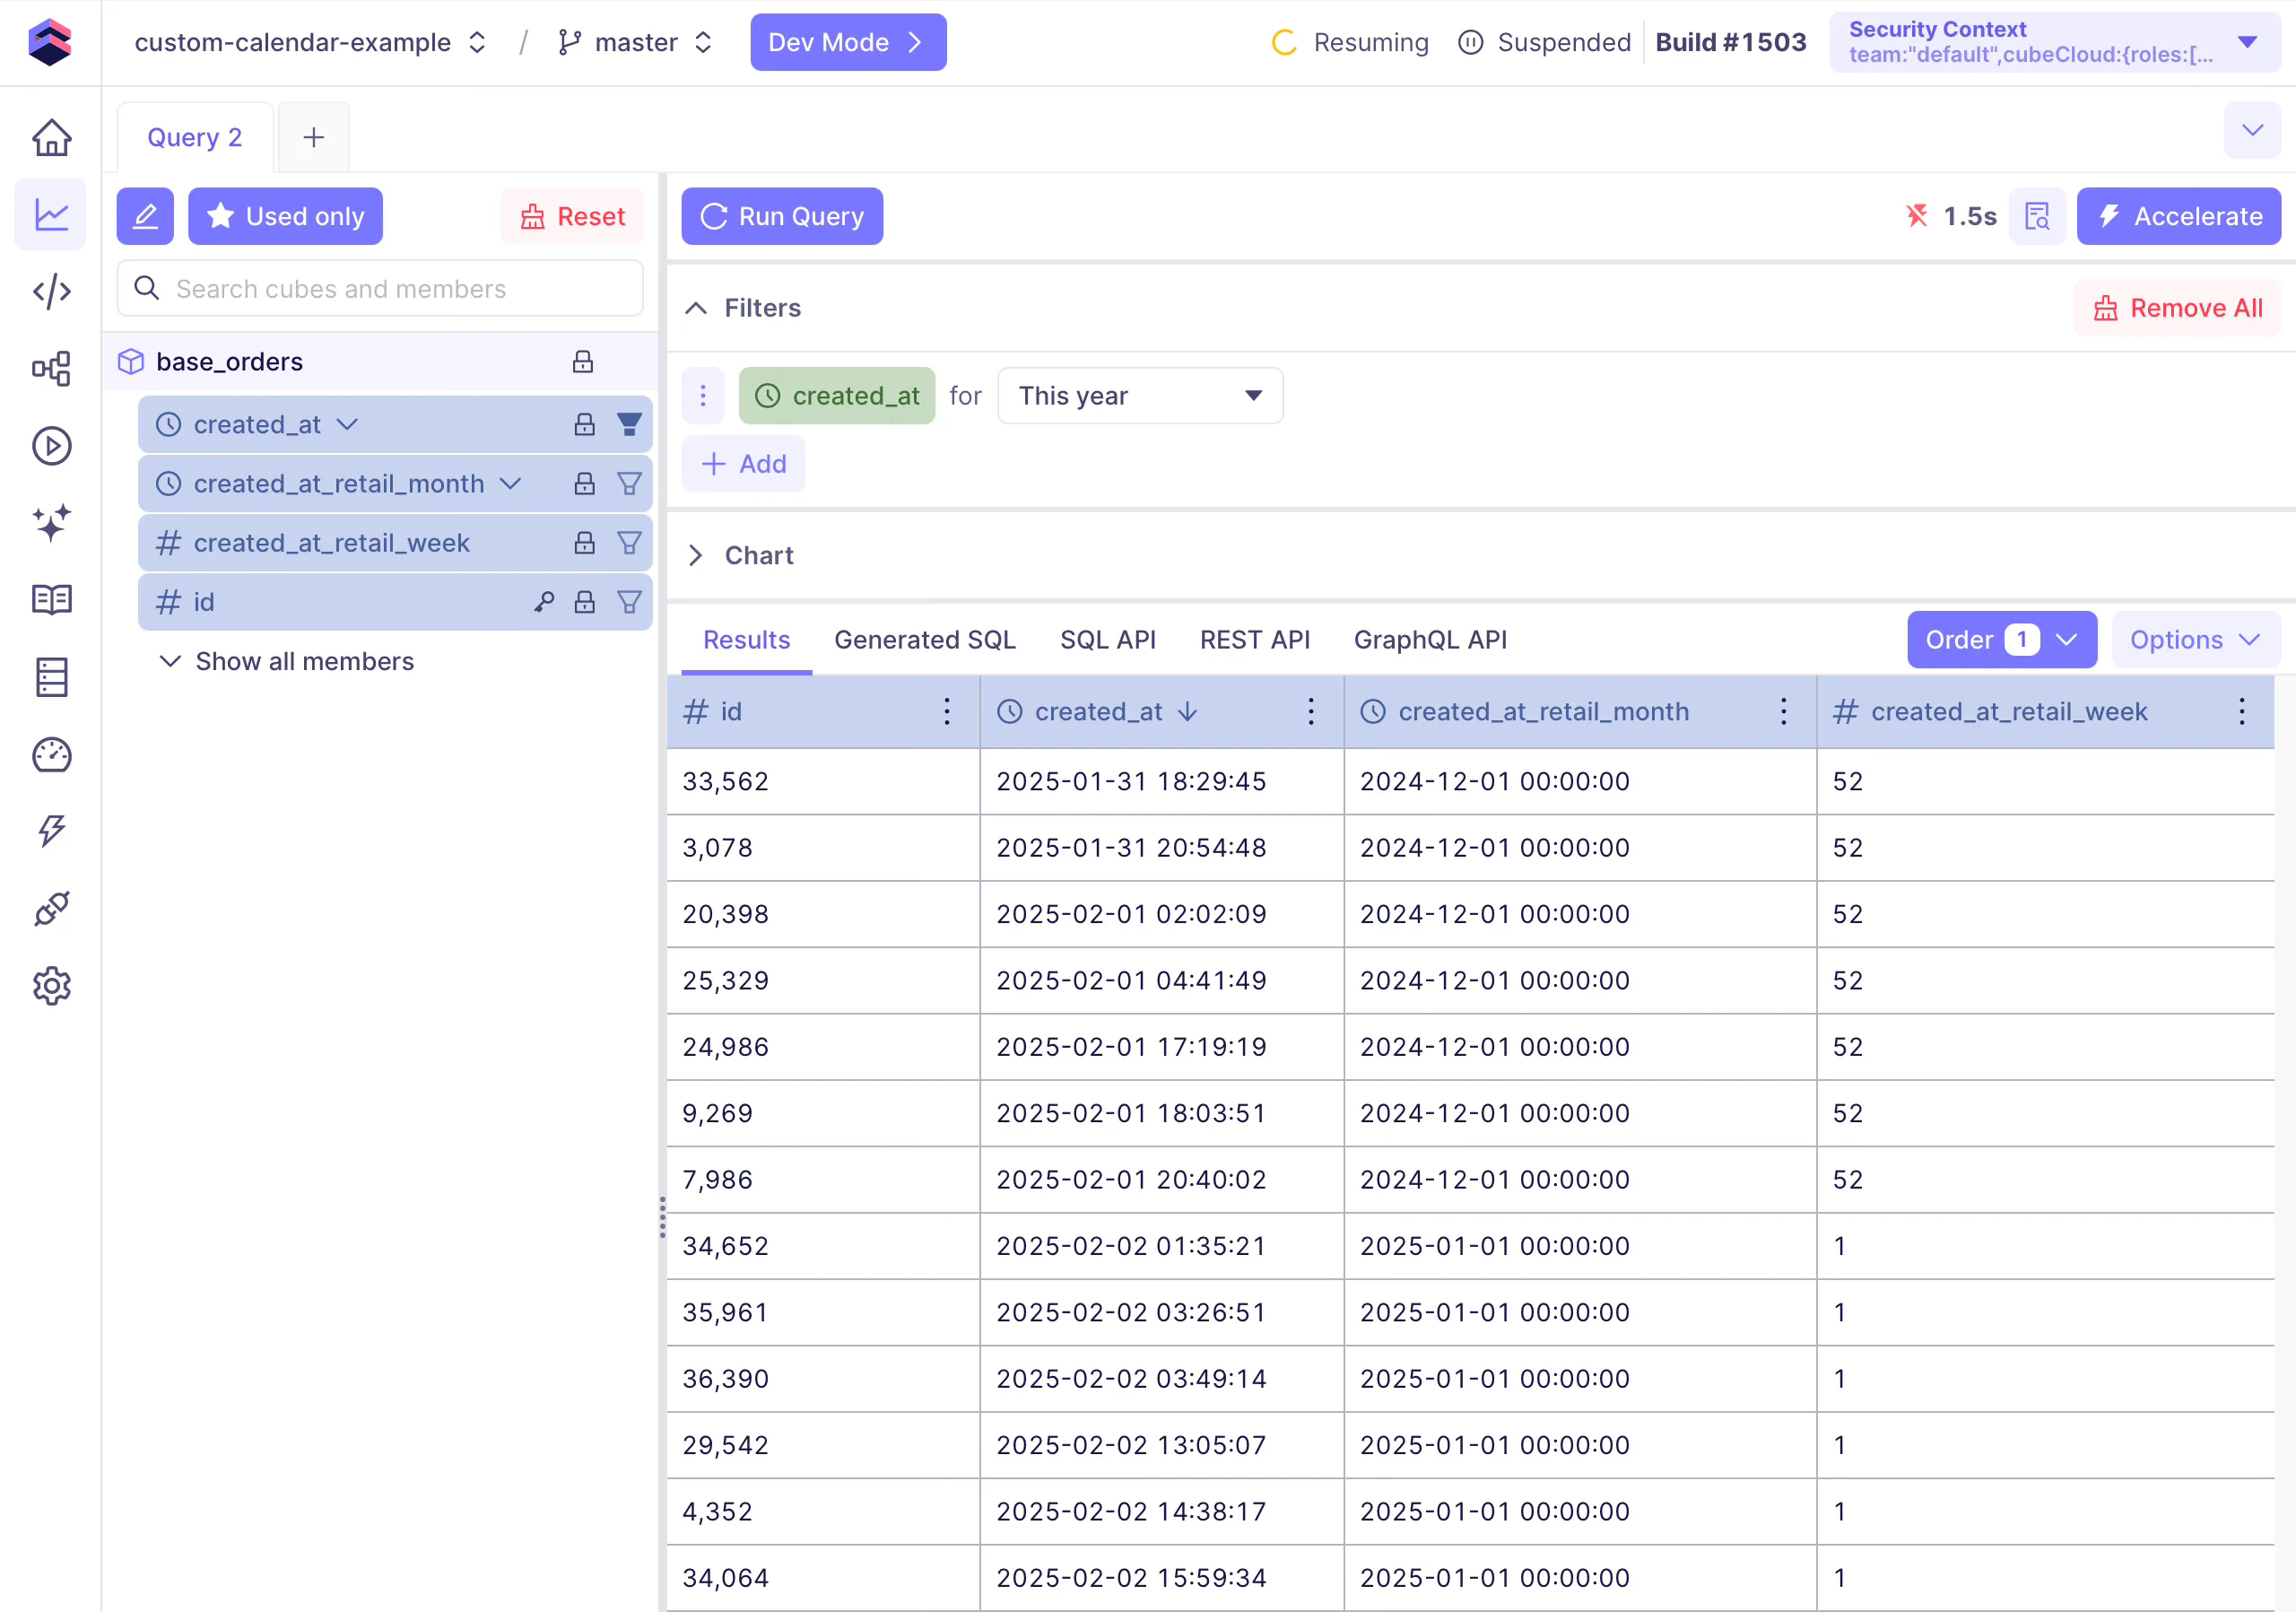The image size is (2296, 1612).
Task: Switch to the REST API tab
Action: 1254,640
